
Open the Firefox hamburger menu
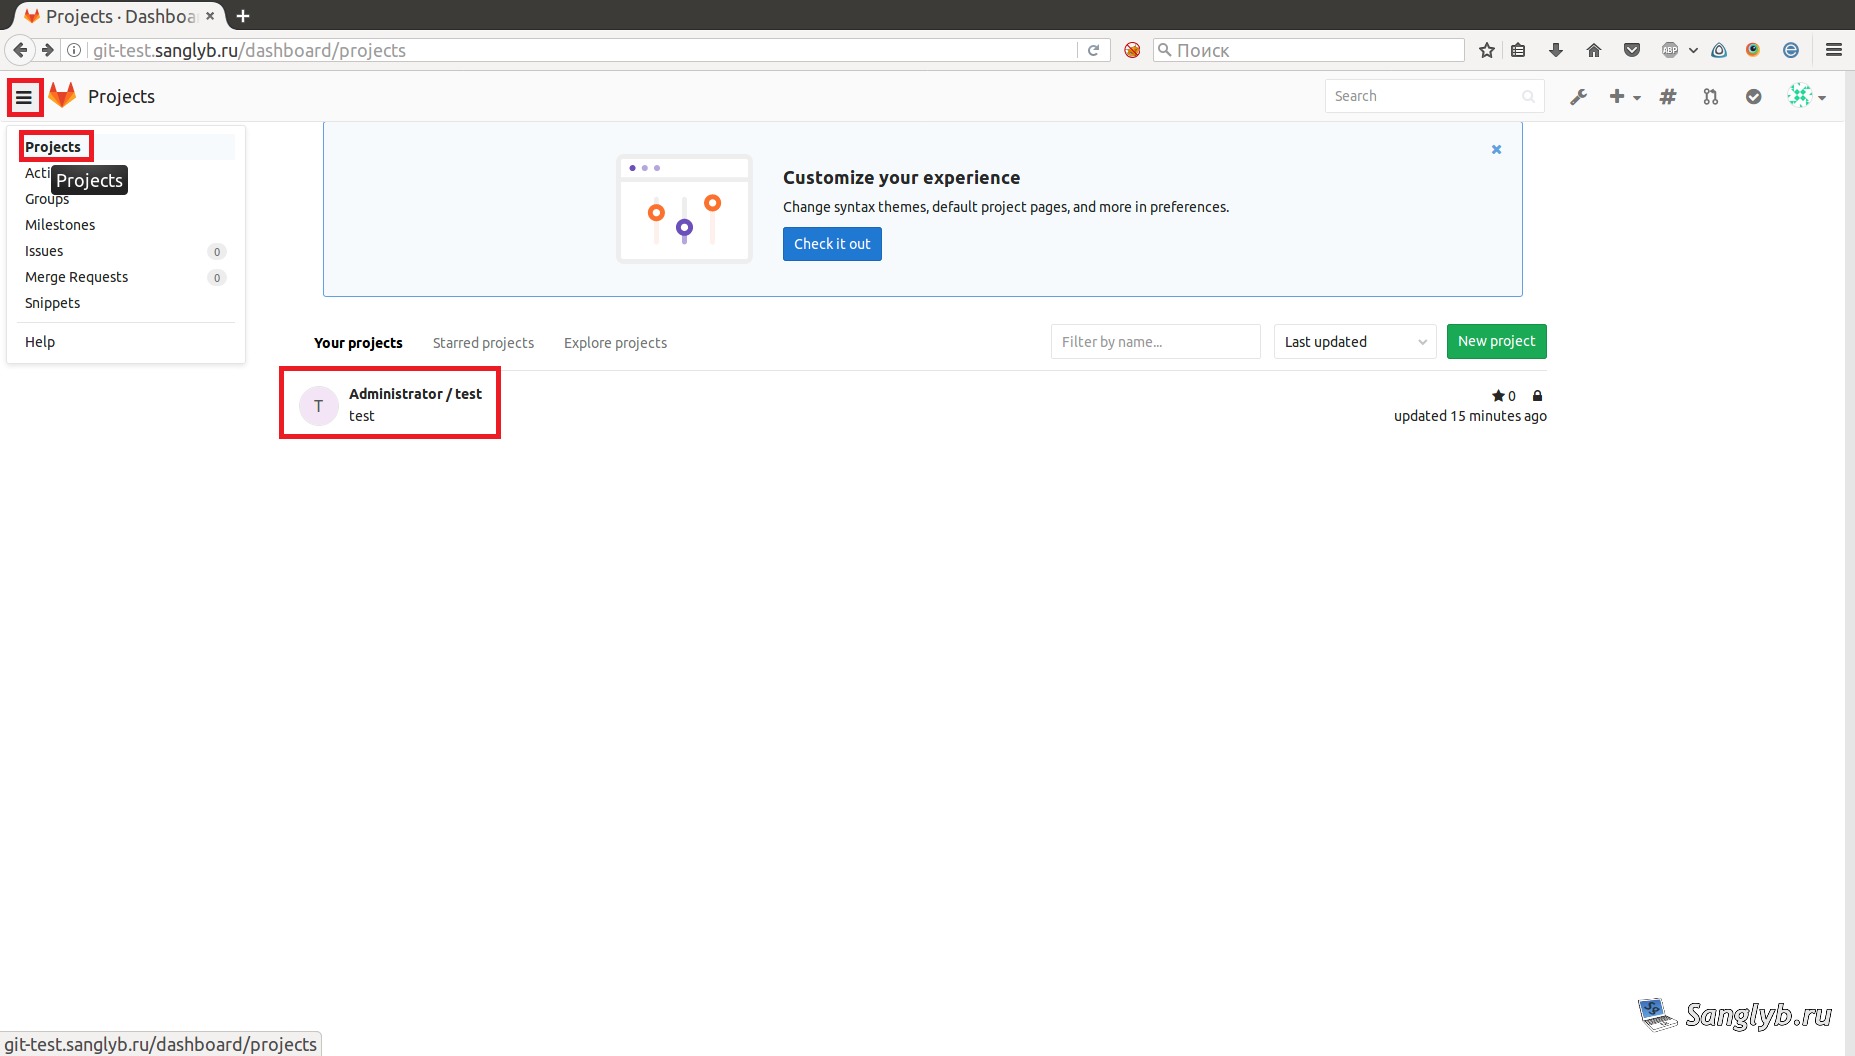click(1833, 50)
